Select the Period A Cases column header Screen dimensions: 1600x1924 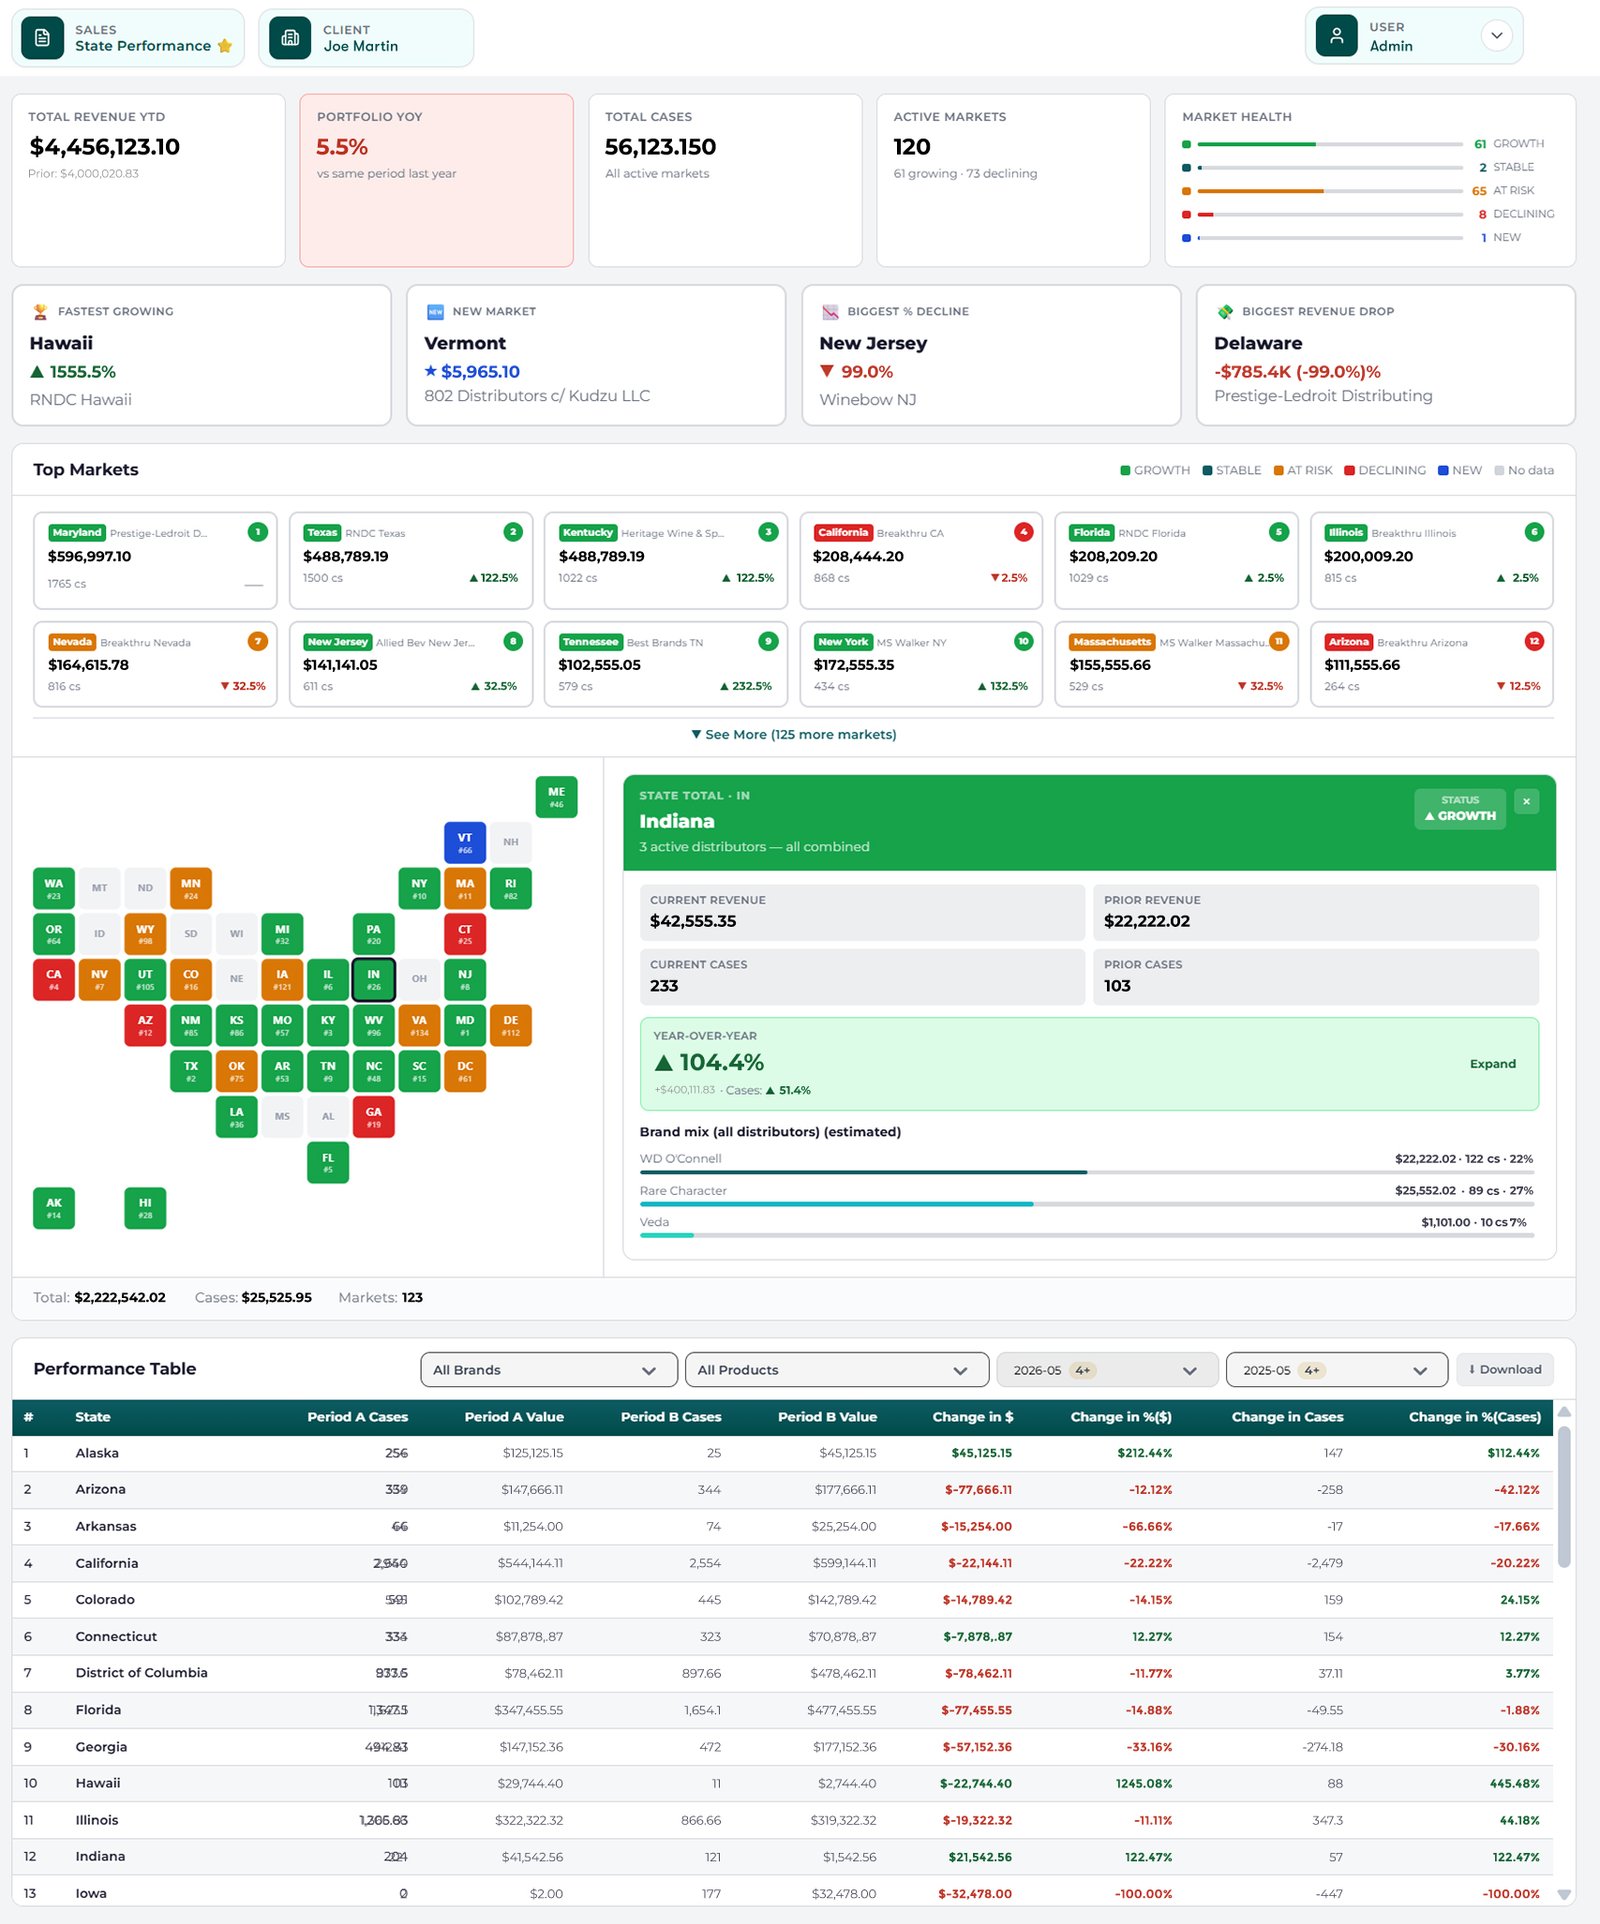(x=357, y=1417)
